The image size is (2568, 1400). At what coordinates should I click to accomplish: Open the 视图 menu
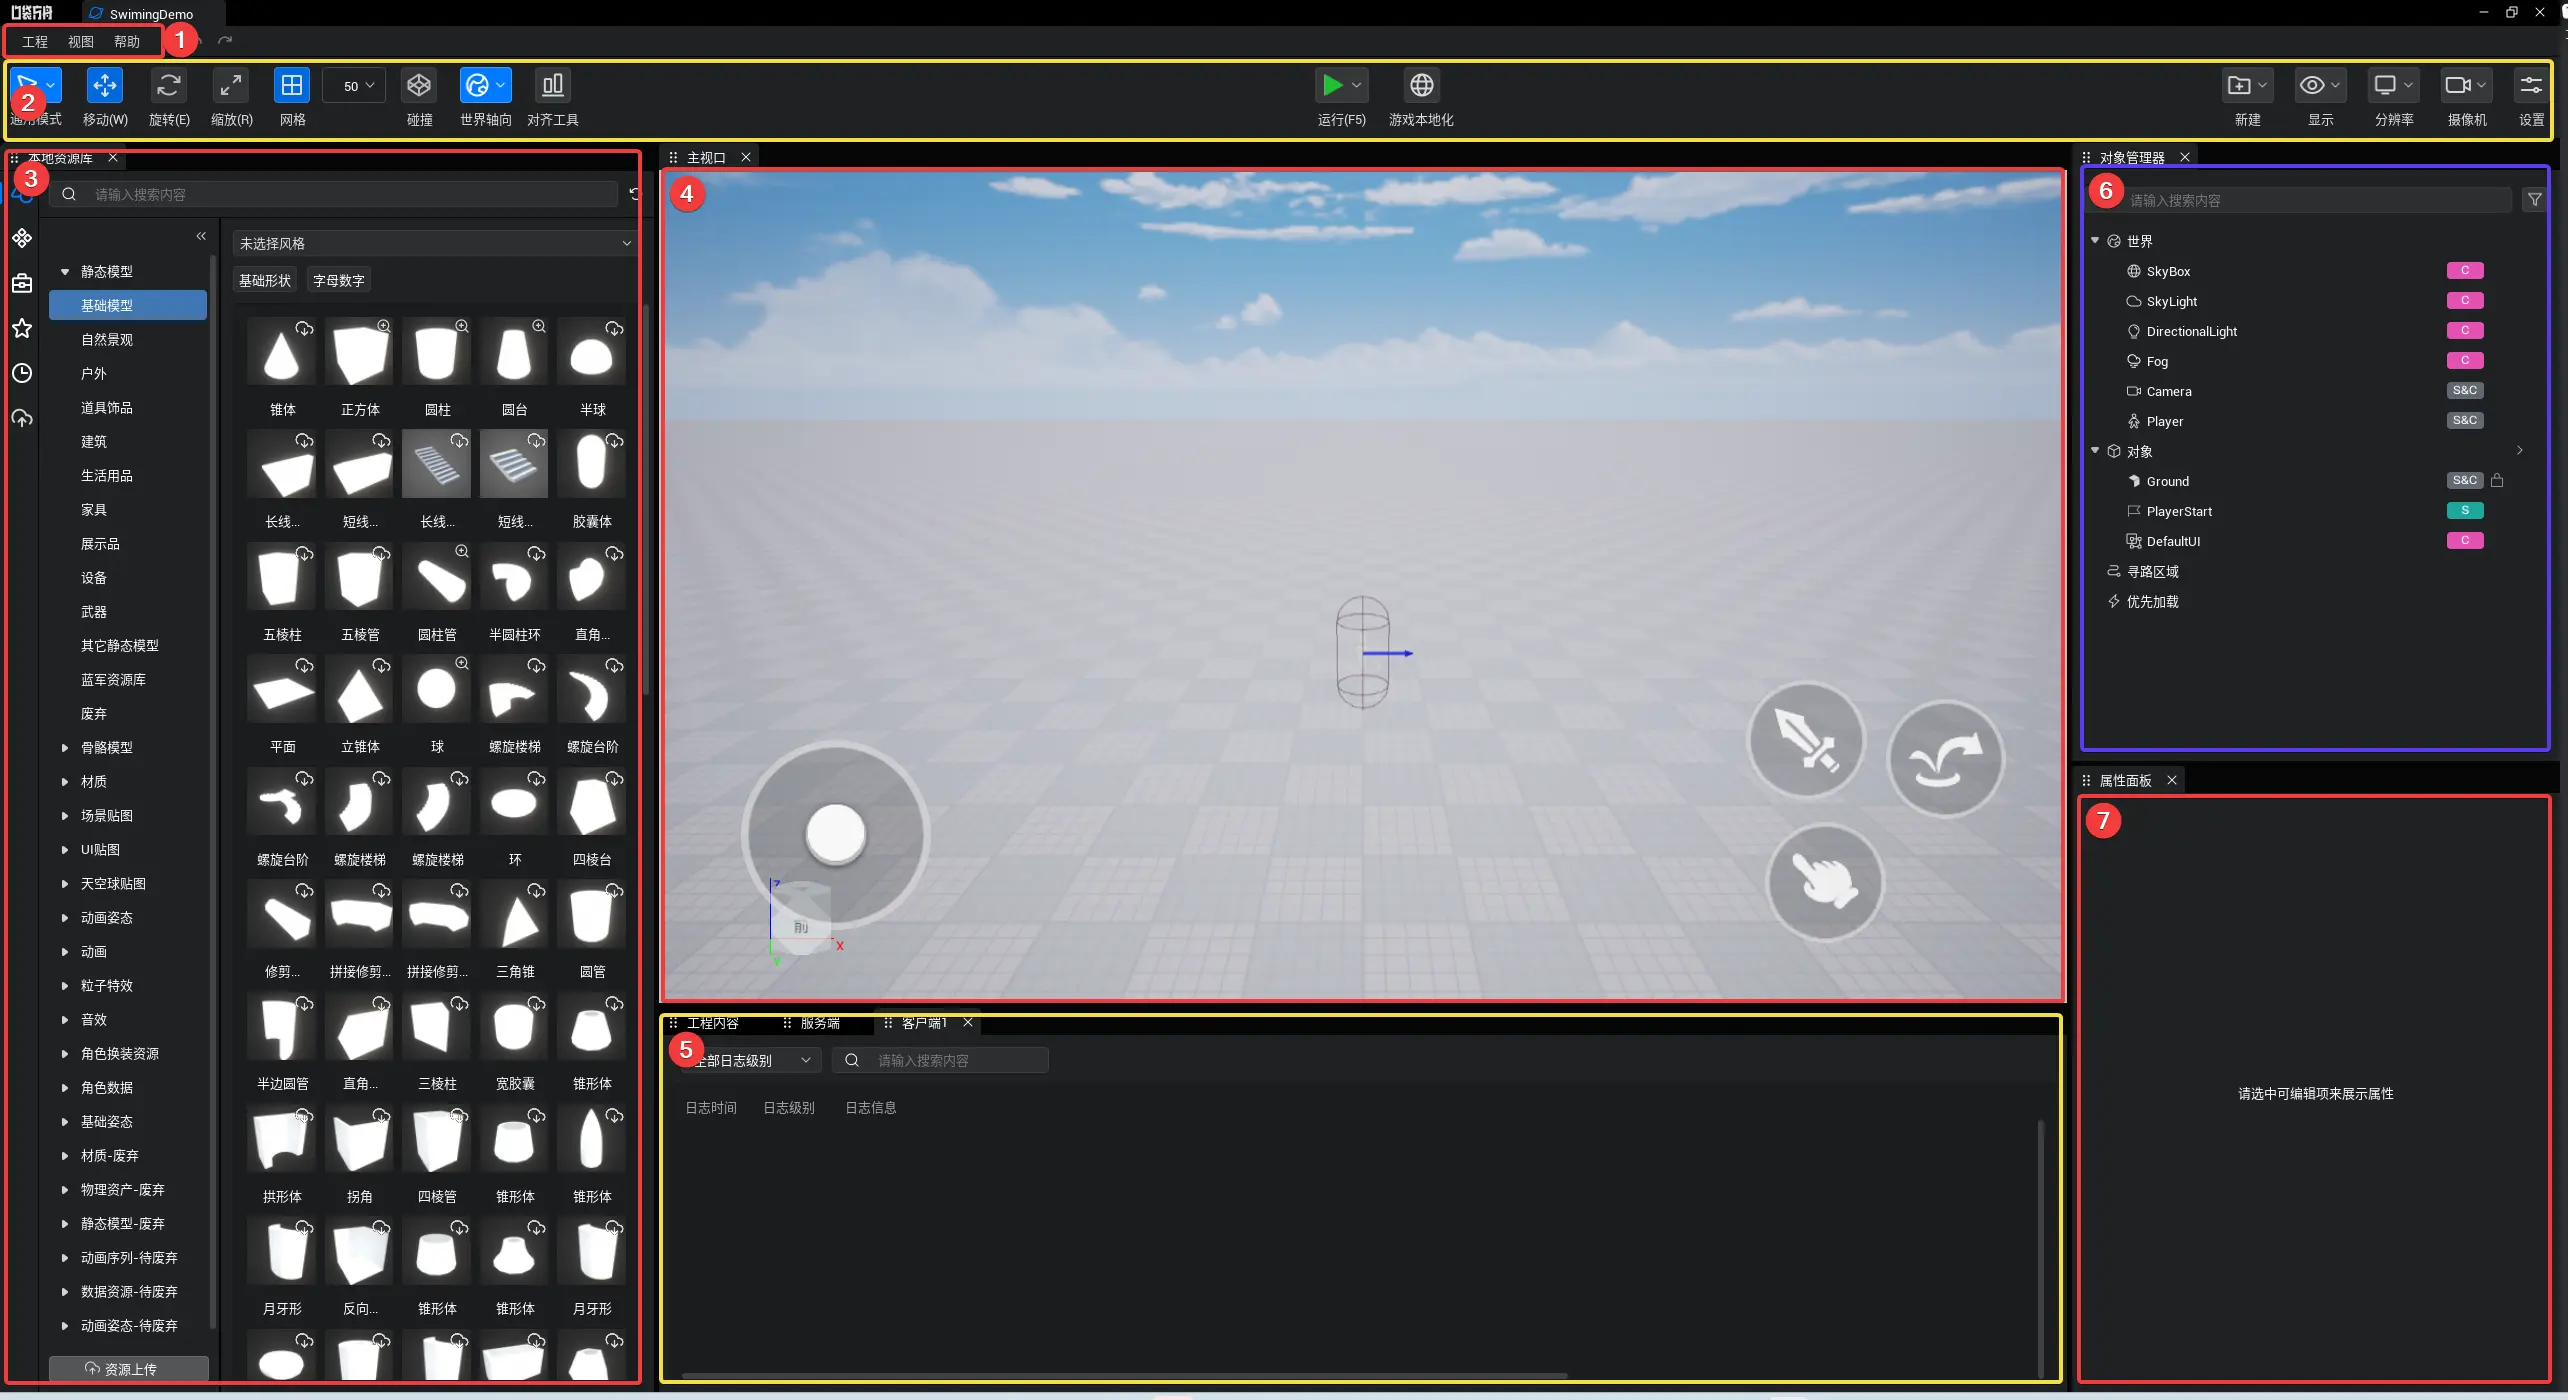(80, 42)
